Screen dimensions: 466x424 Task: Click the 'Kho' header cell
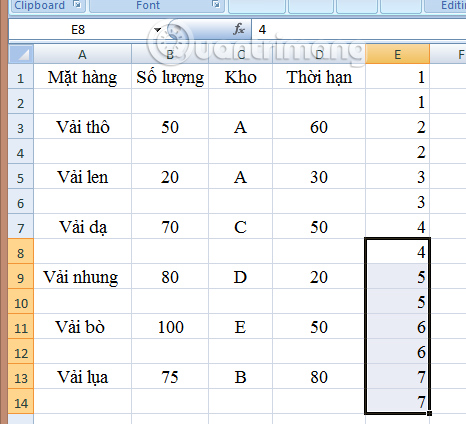[241, 76]
